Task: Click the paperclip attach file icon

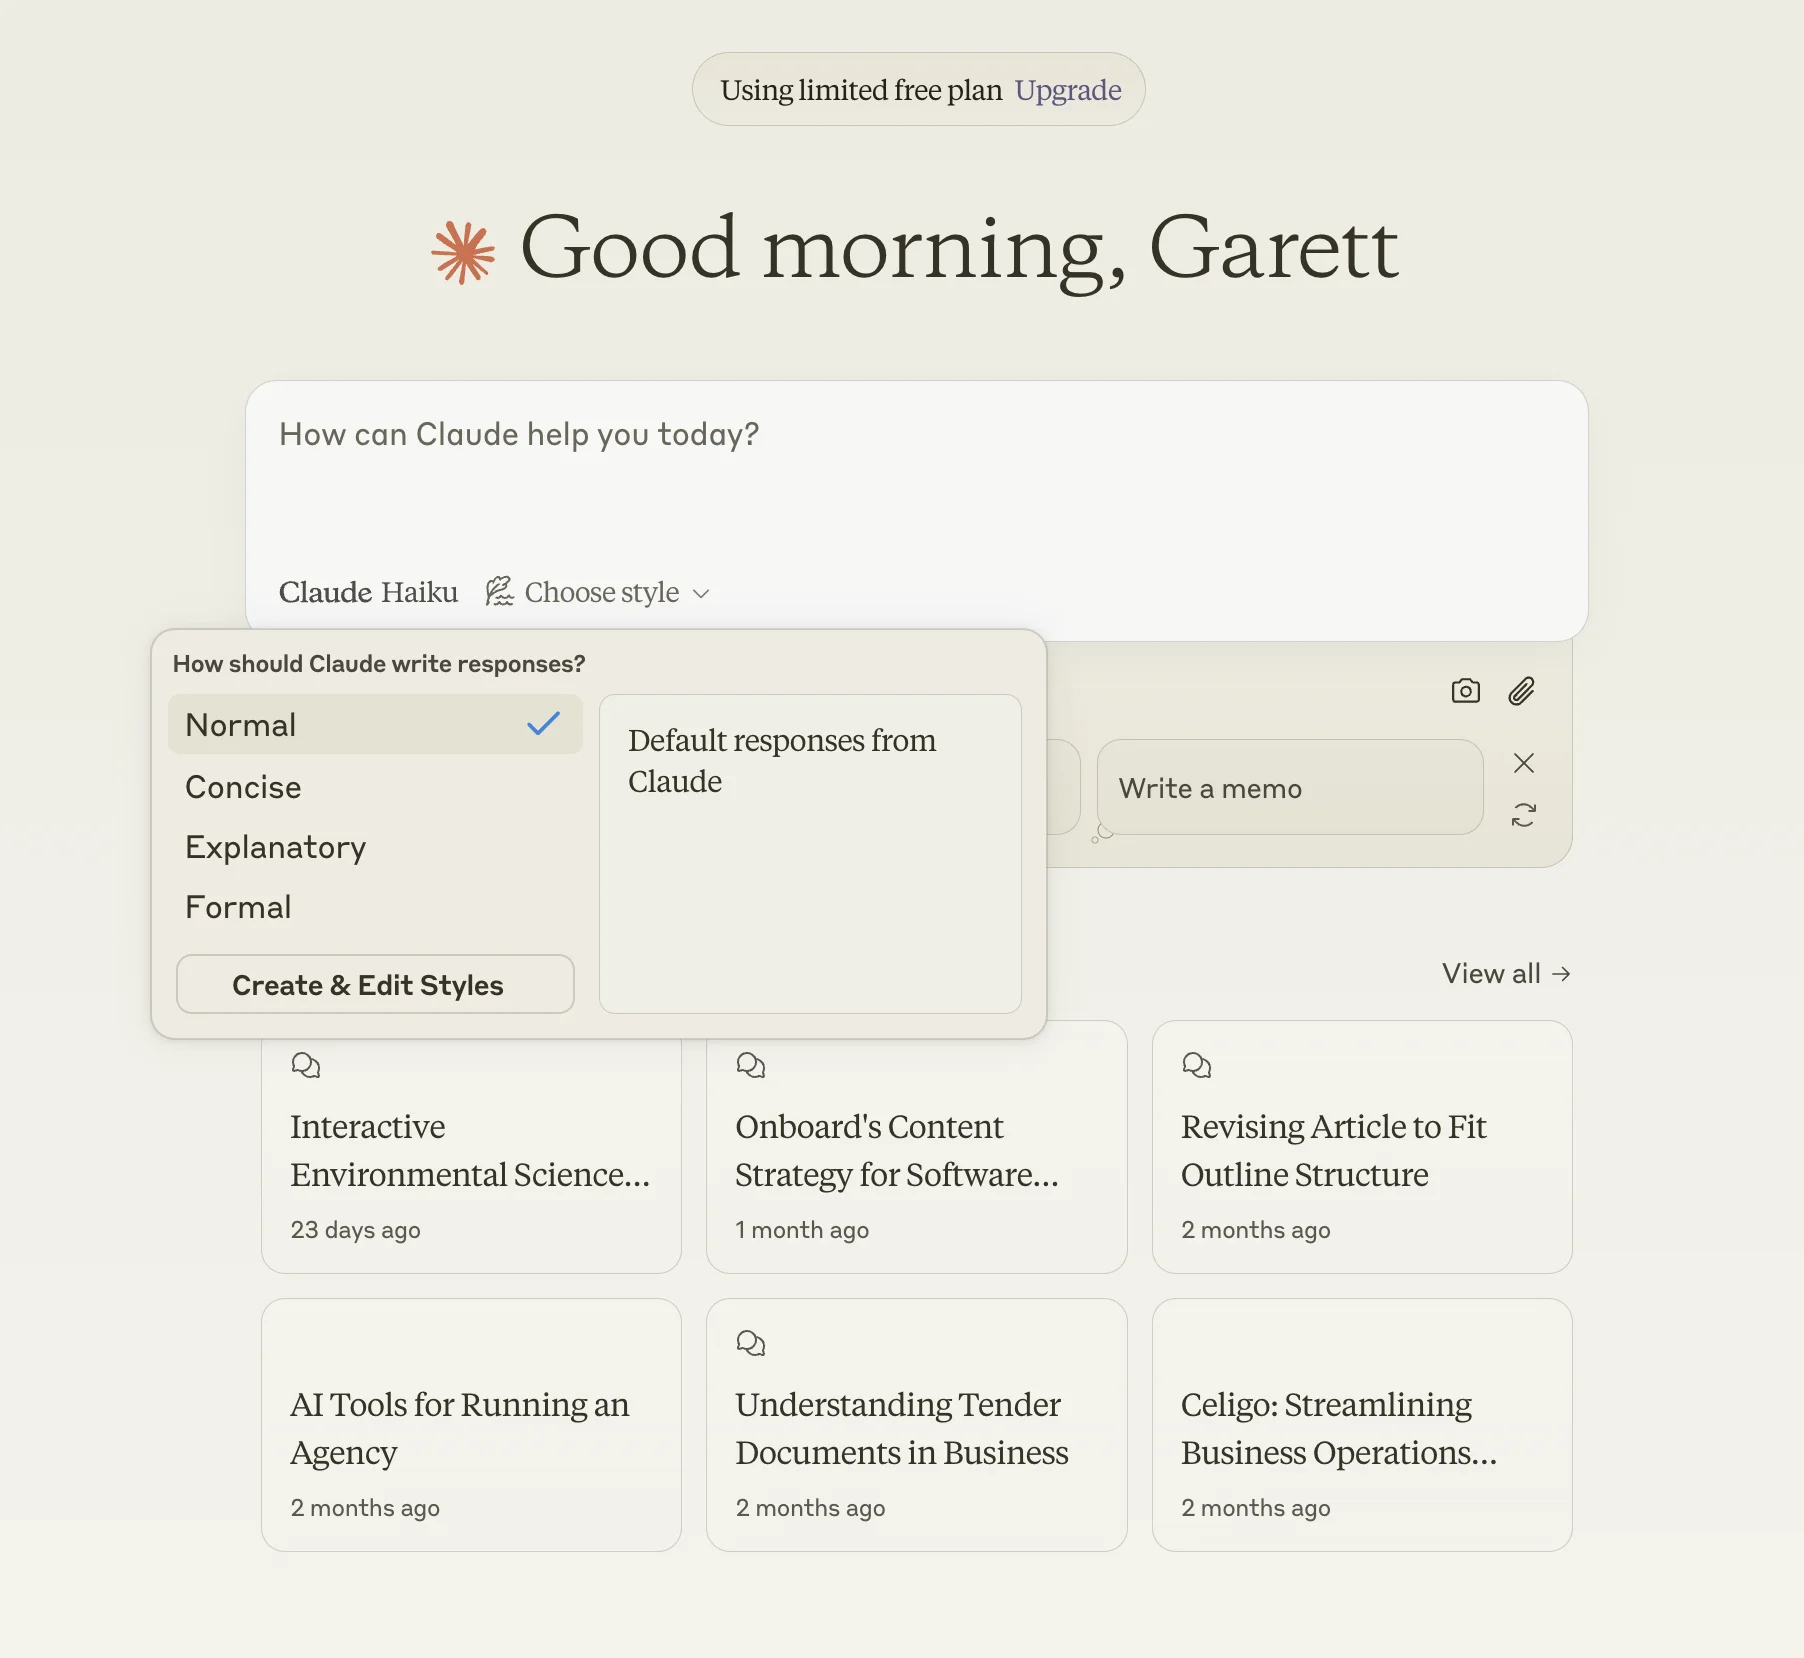Action: point(1521,691)
